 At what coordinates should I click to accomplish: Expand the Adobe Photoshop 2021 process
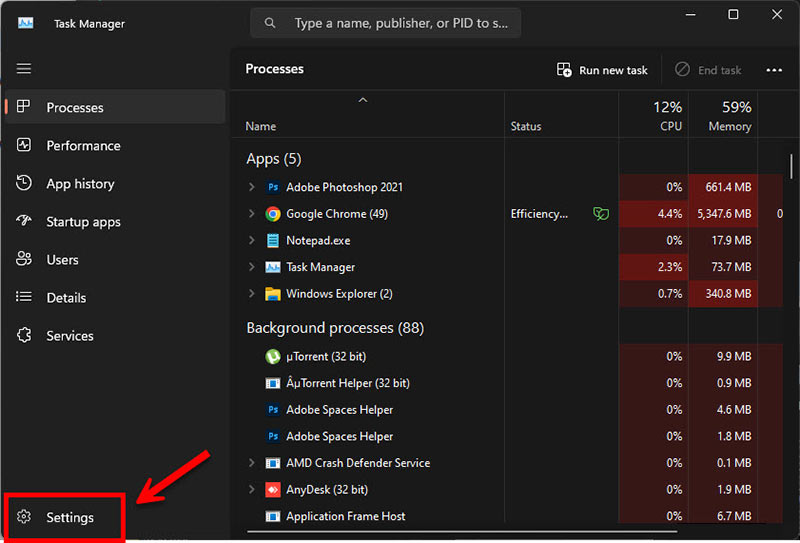pyautogui.click(x=252, y=187)
